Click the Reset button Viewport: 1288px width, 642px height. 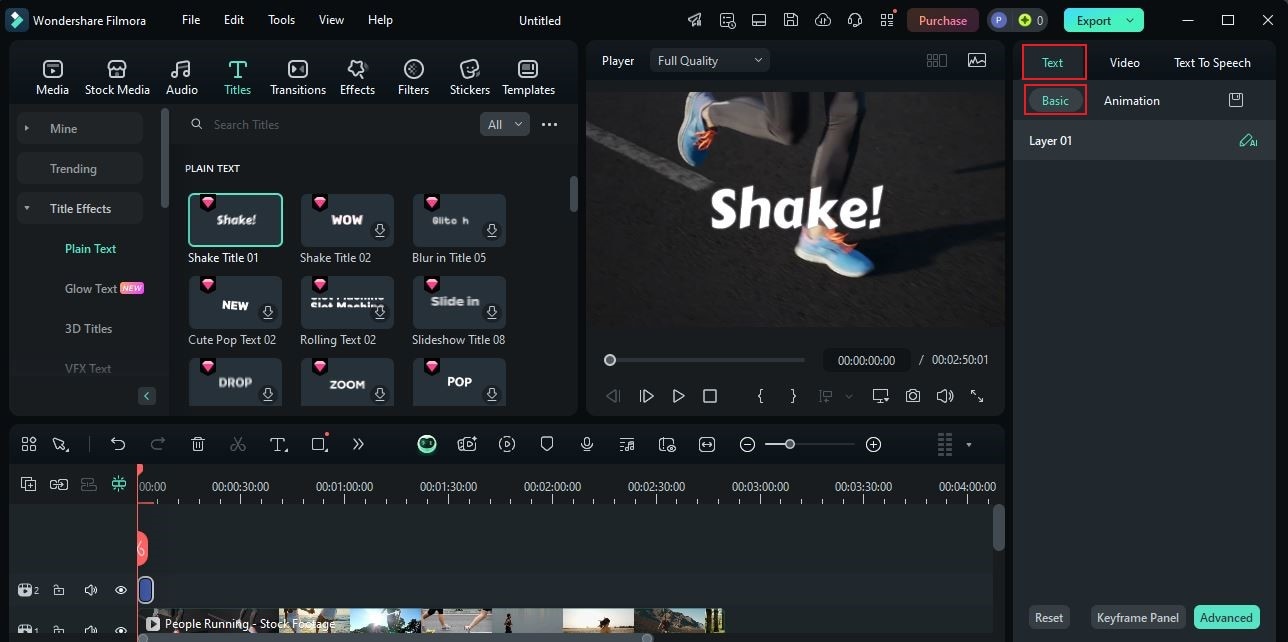pyautogui.click(x=1049, y=617)
